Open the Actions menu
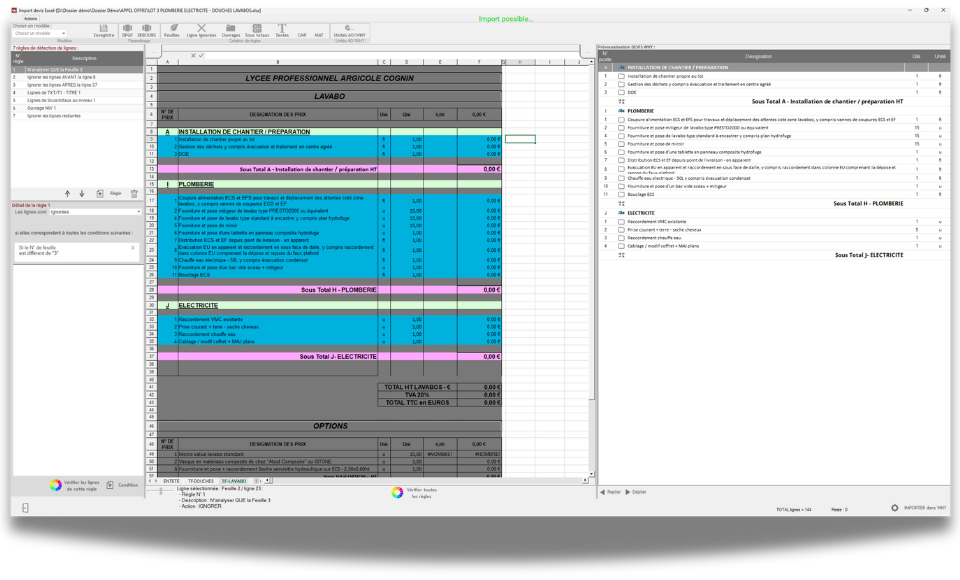 (x=31, y=18)
